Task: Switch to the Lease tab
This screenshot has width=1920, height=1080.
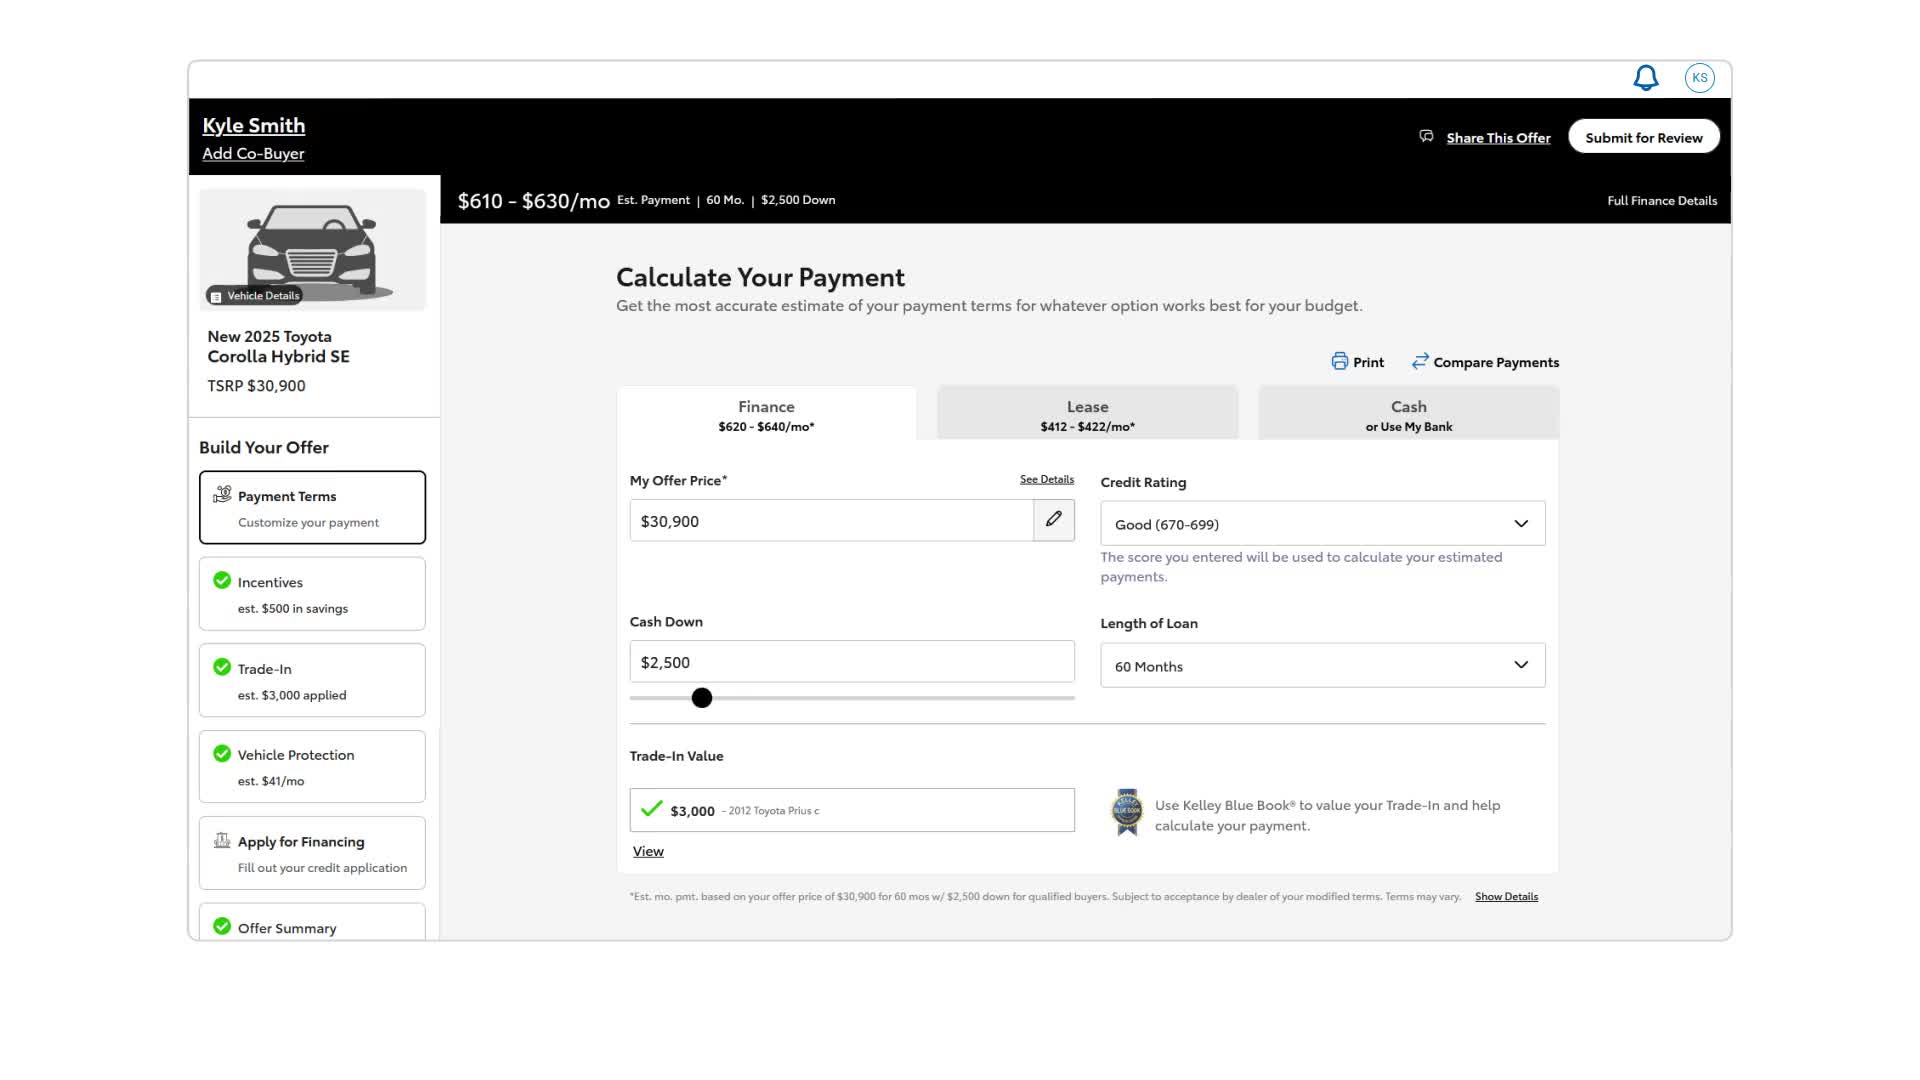Action: pyautogui.click(x=1087, y=415)
